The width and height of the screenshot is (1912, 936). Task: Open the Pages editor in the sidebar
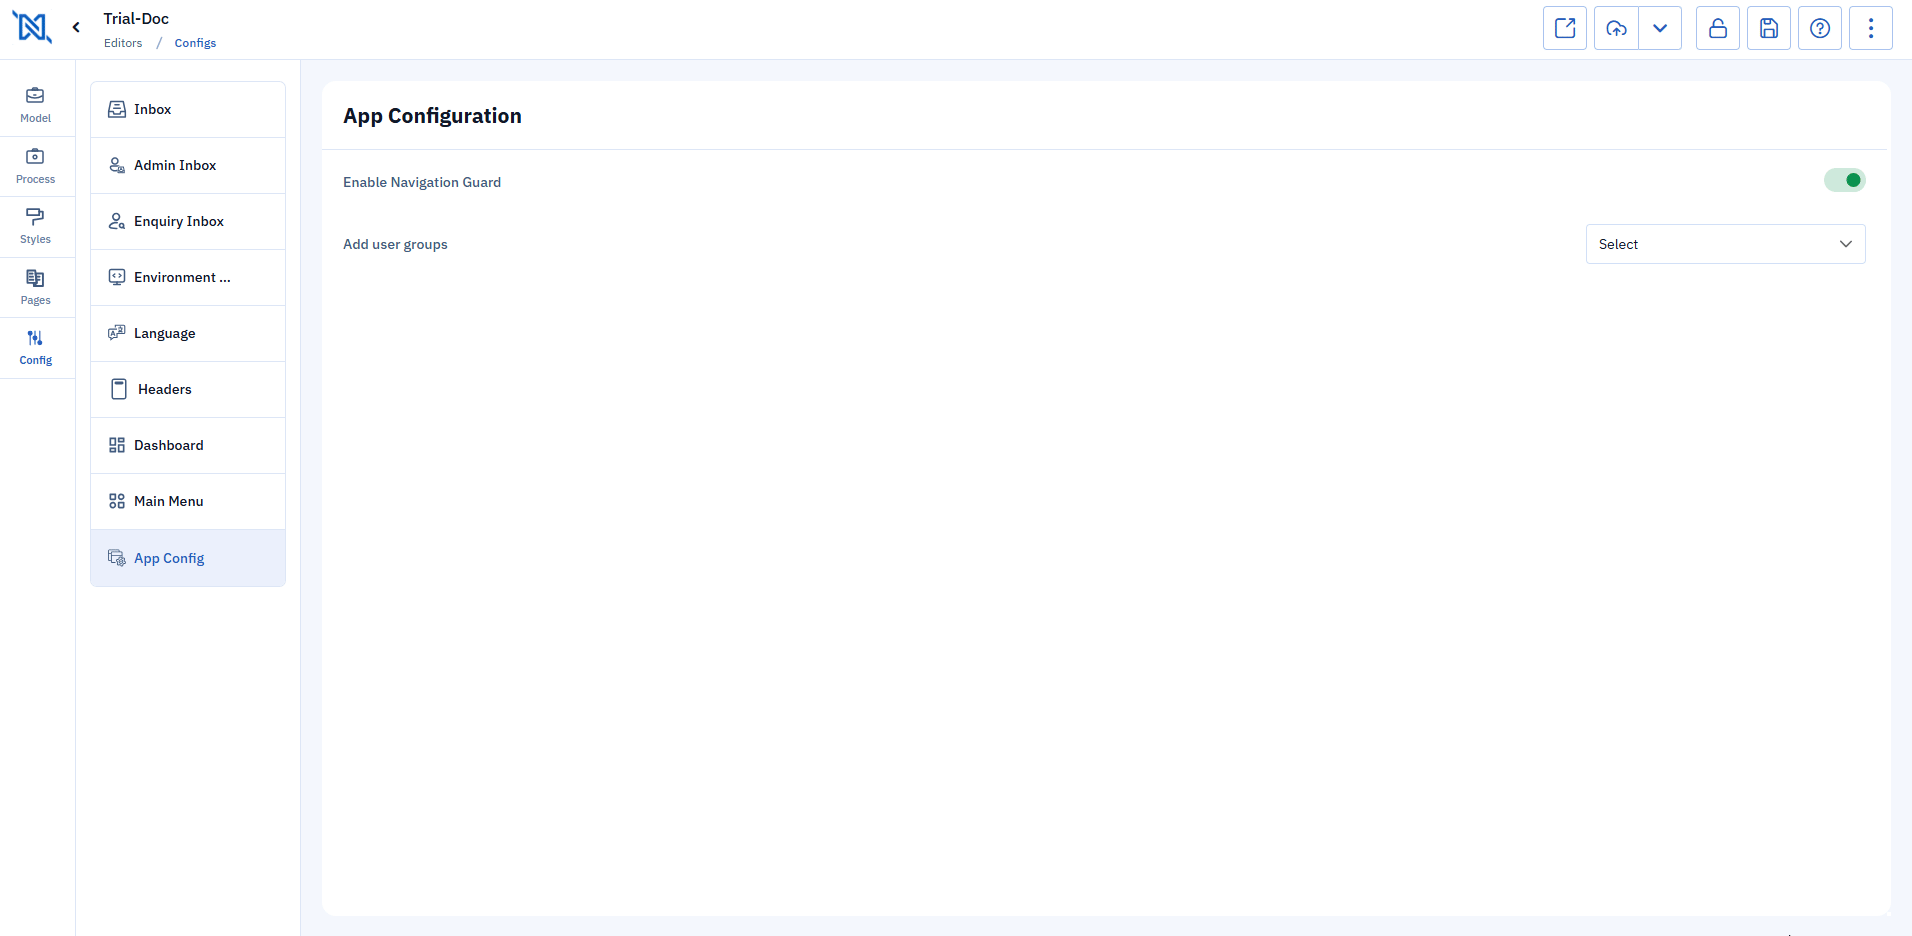click(36, 287)
